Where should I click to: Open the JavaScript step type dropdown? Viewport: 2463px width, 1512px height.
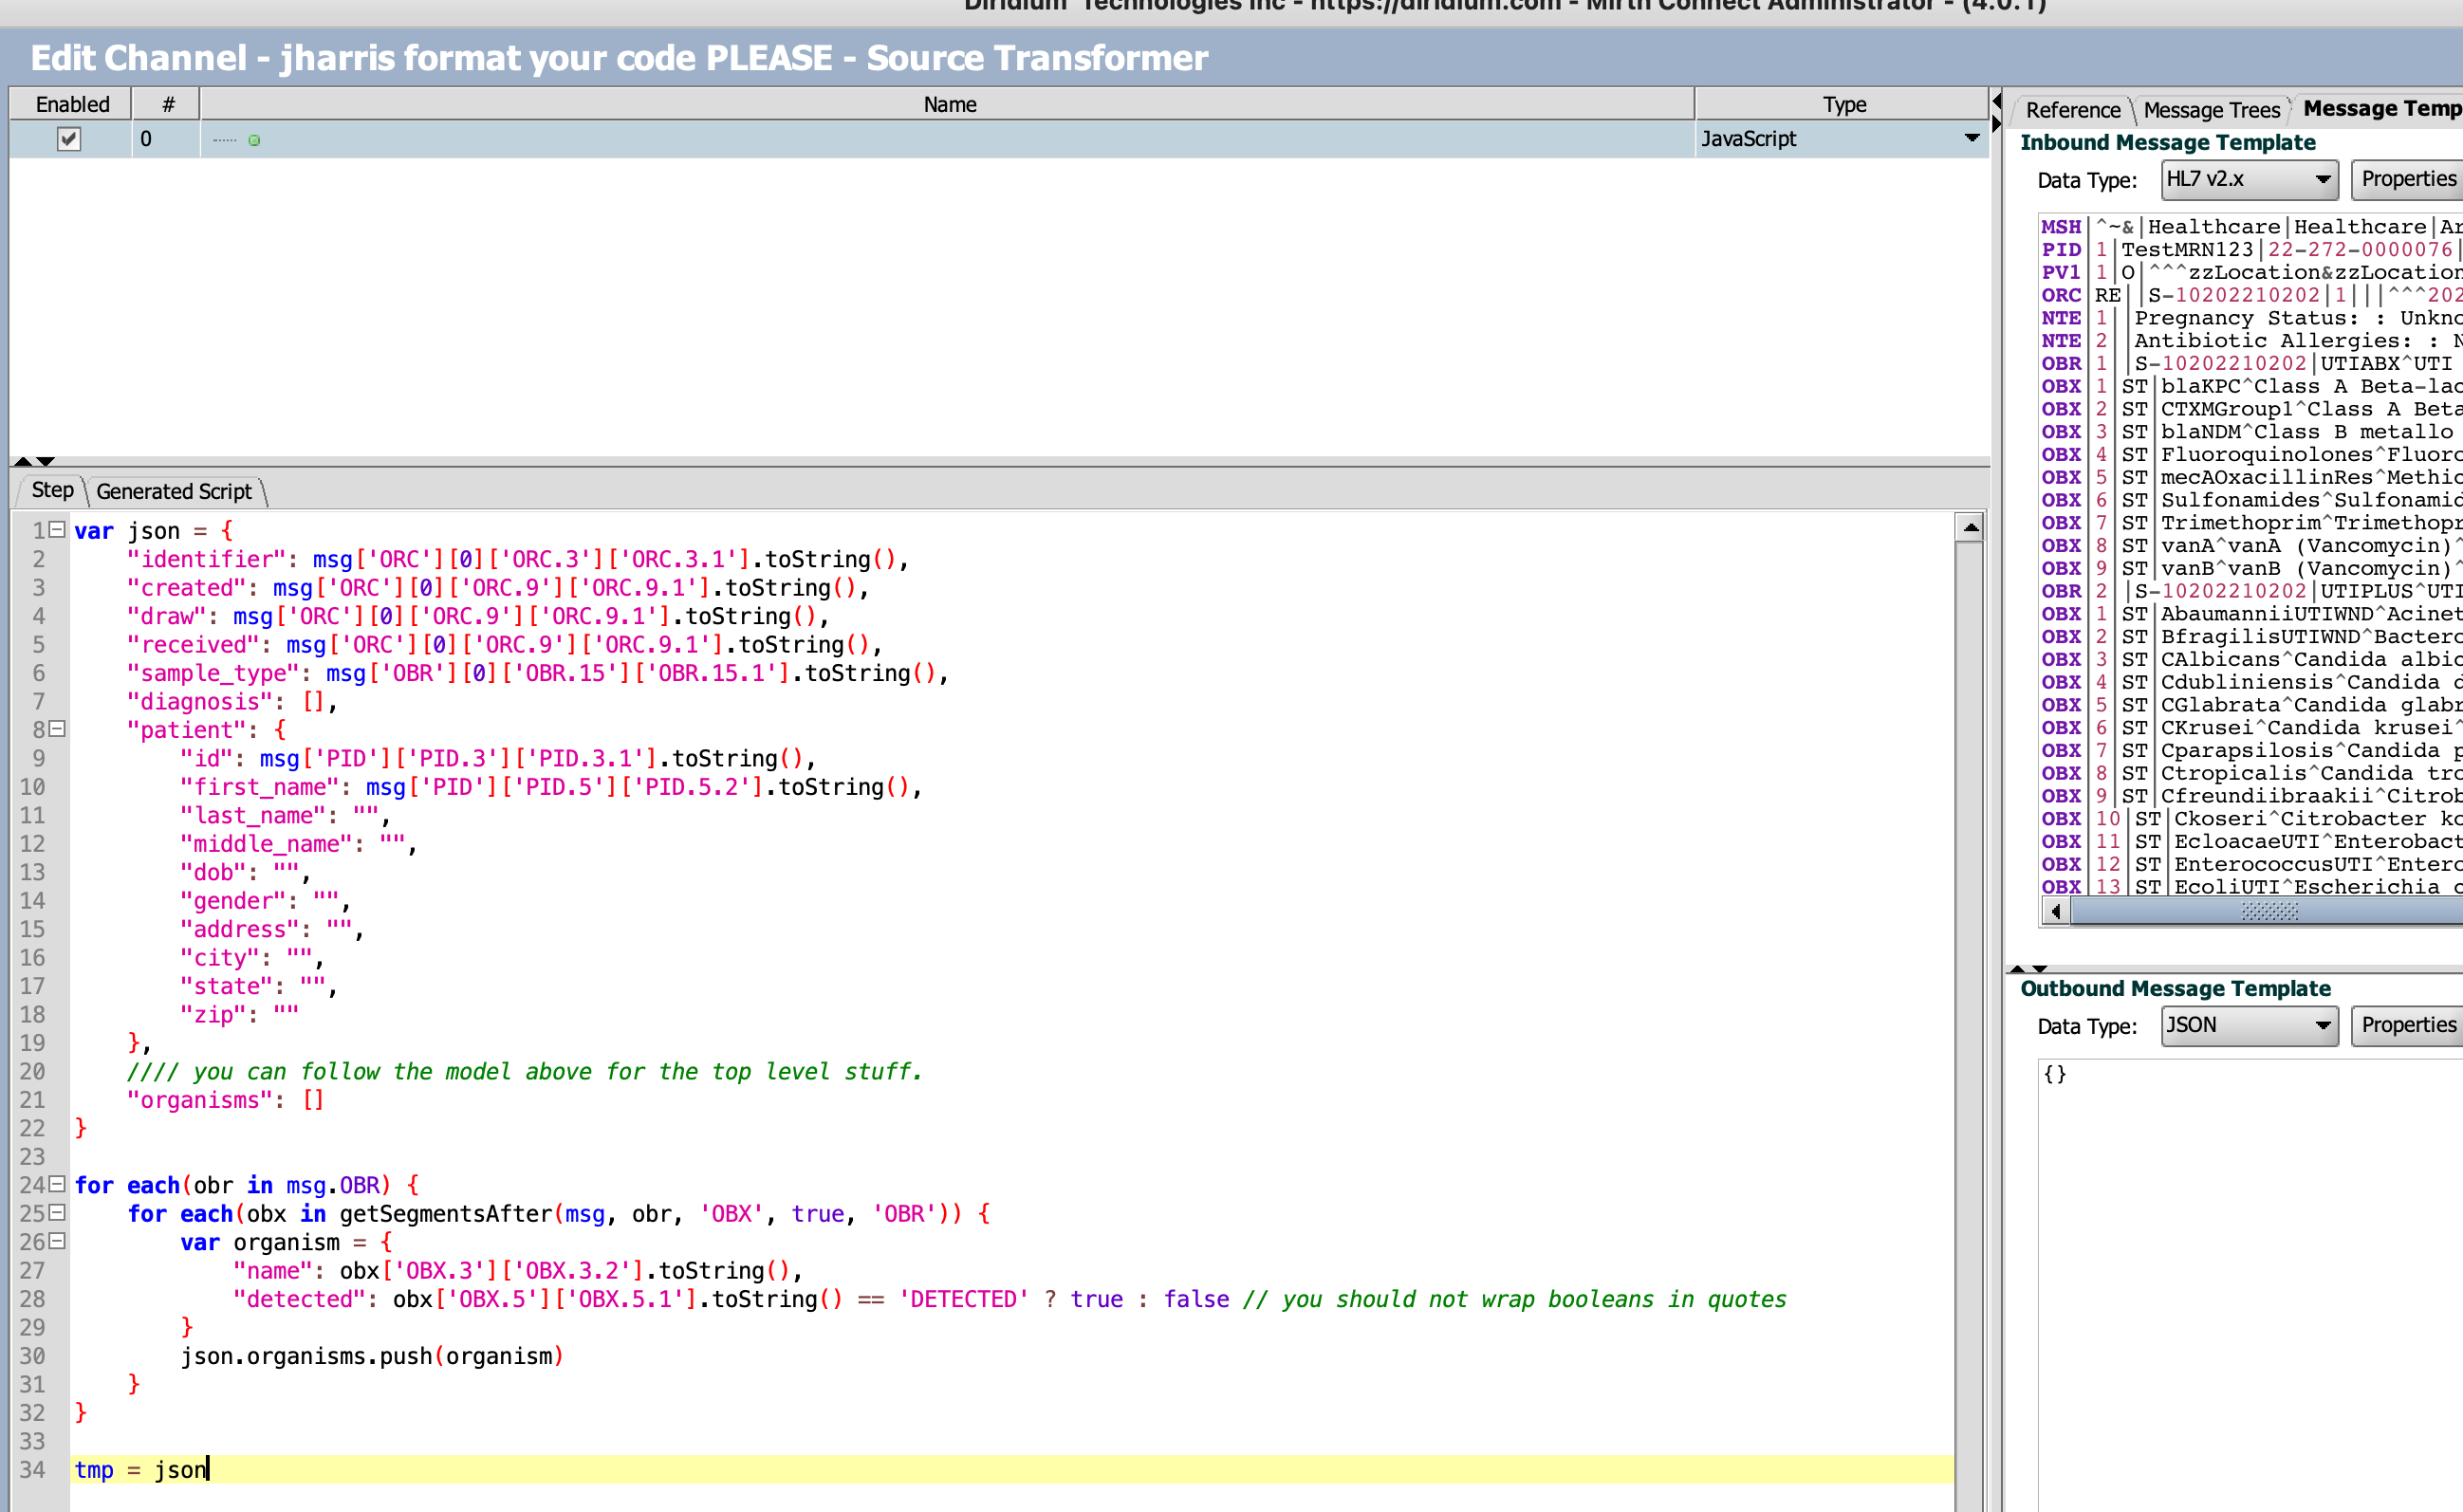1971,138
